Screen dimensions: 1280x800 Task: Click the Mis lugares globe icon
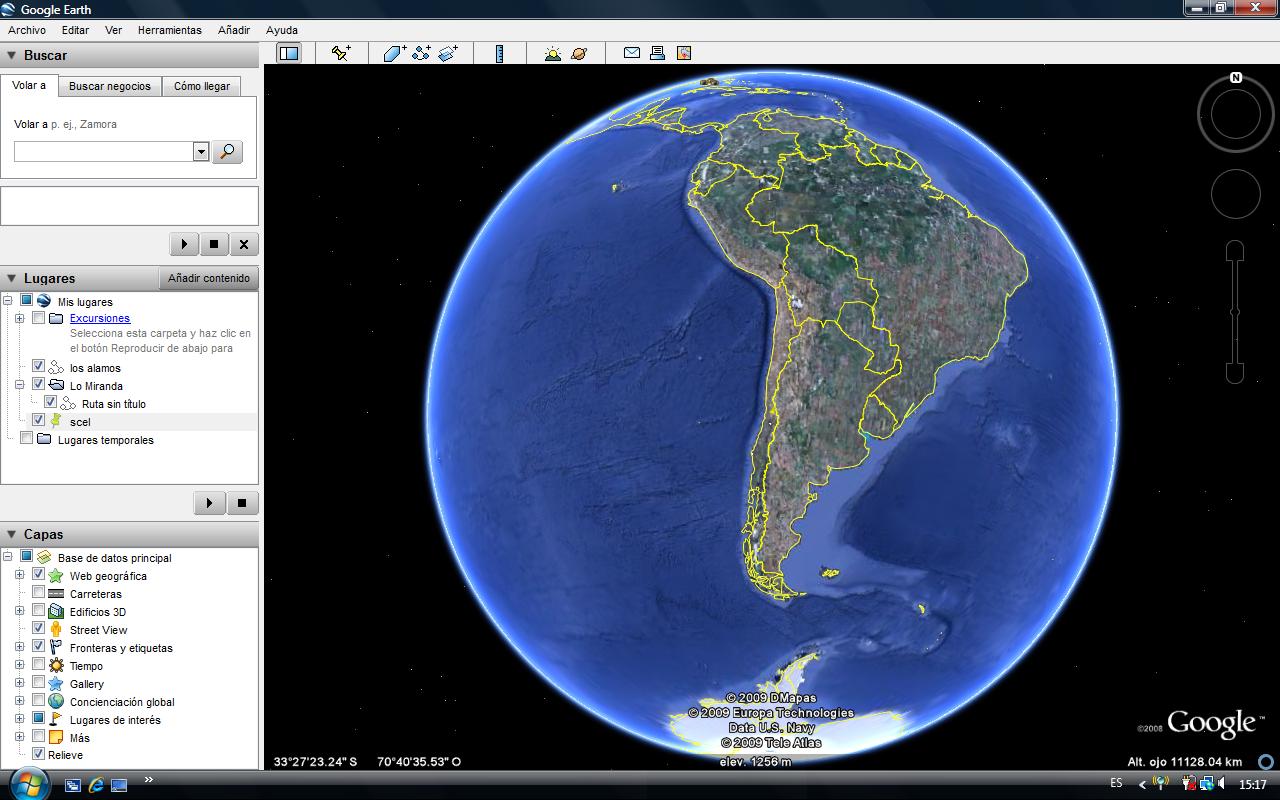(x=44, y=302)
